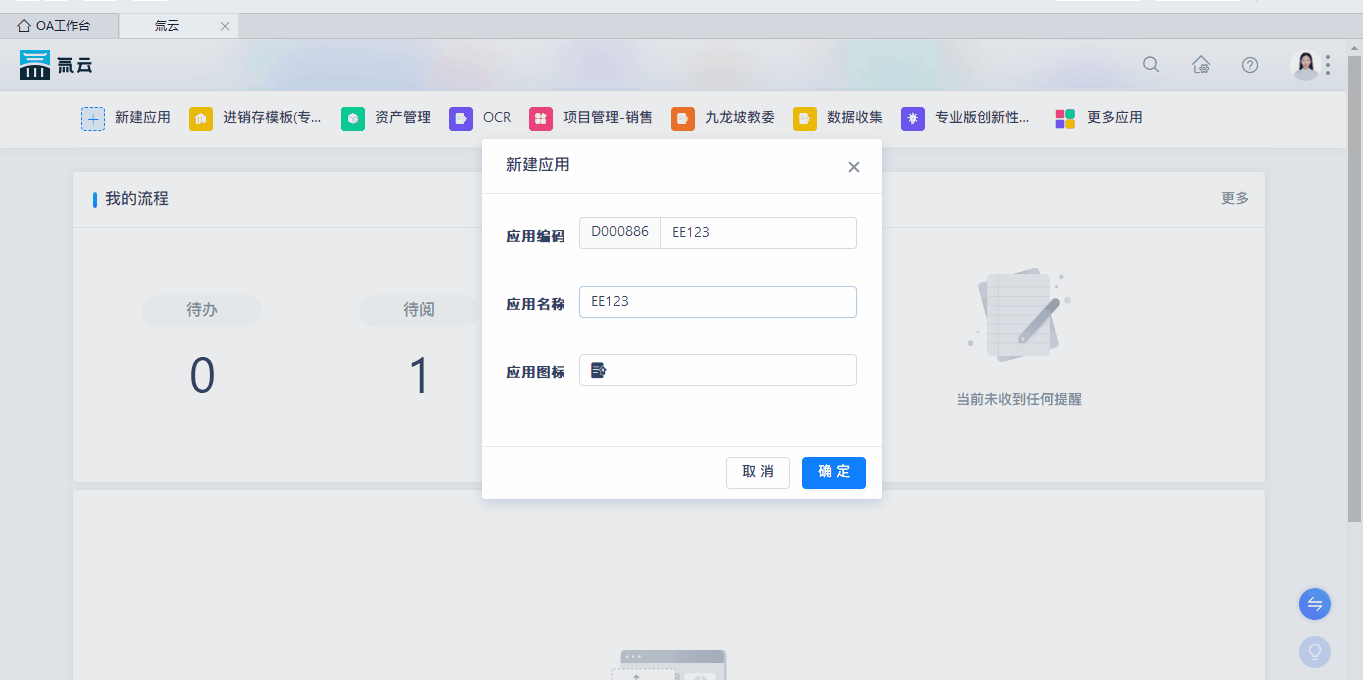Viewport: 1363px width, 680px height.
Task: Open the 数据收集 yellow app icon
Action: click(x=805, y=119)
